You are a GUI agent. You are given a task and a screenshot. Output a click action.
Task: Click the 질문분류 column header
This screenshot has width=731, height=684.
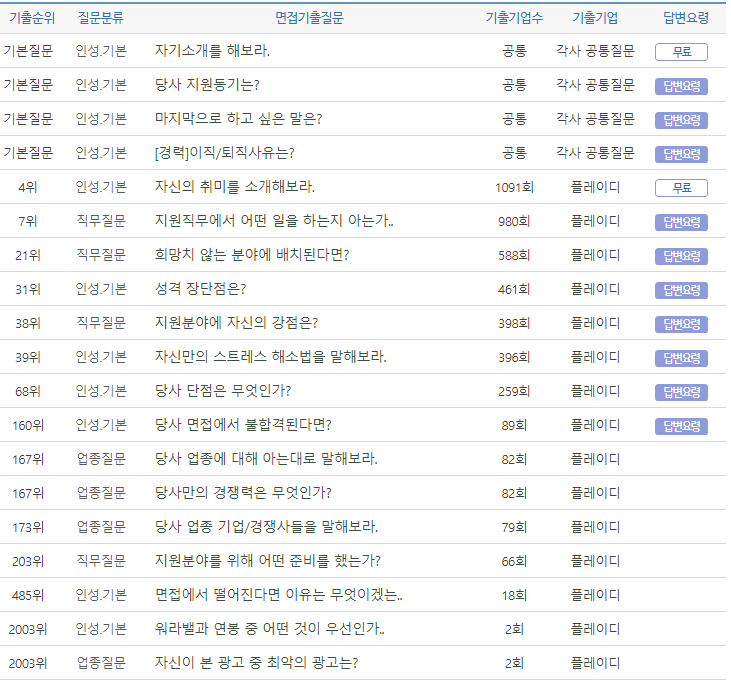click(101, 18)
